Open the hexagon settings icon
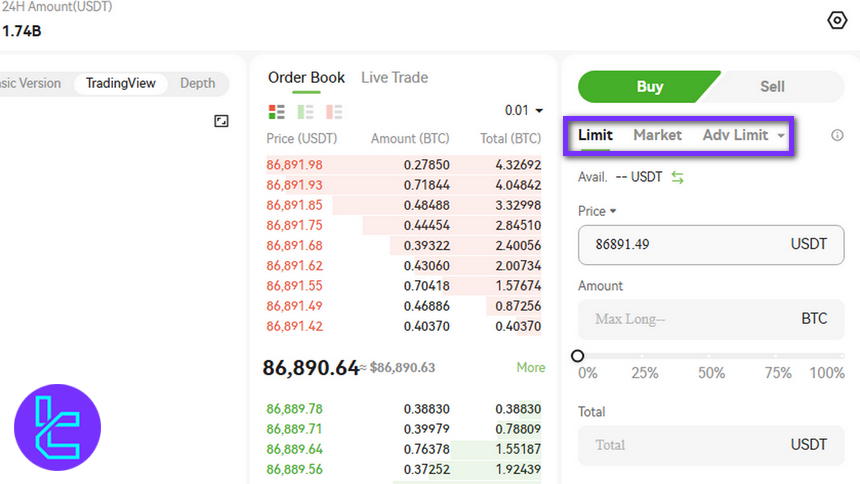Viewport: 860px width, 484px height. click(x=837, y=20)
